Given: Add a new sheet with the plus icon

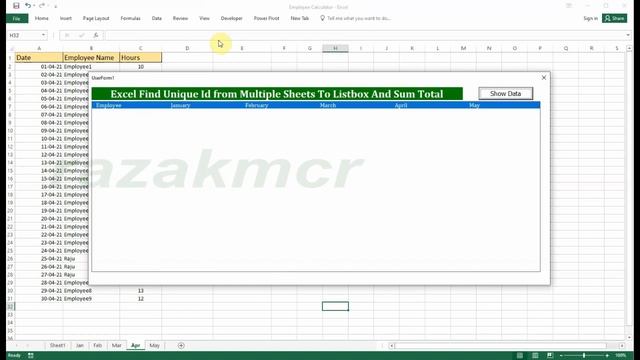Looking at the screenshot, I should click(x=181, y=346).
